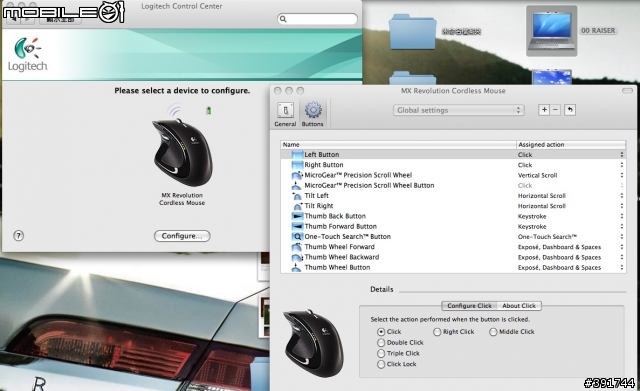Open Left Button assigned action popup
Screen dimensions: 640x391
[x=622, y=155]
